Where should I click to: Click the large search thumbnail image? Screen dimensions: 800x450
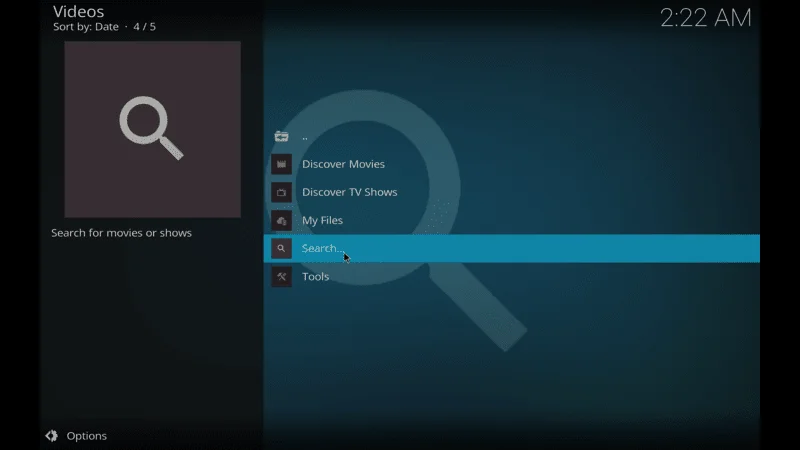point(153,130)
